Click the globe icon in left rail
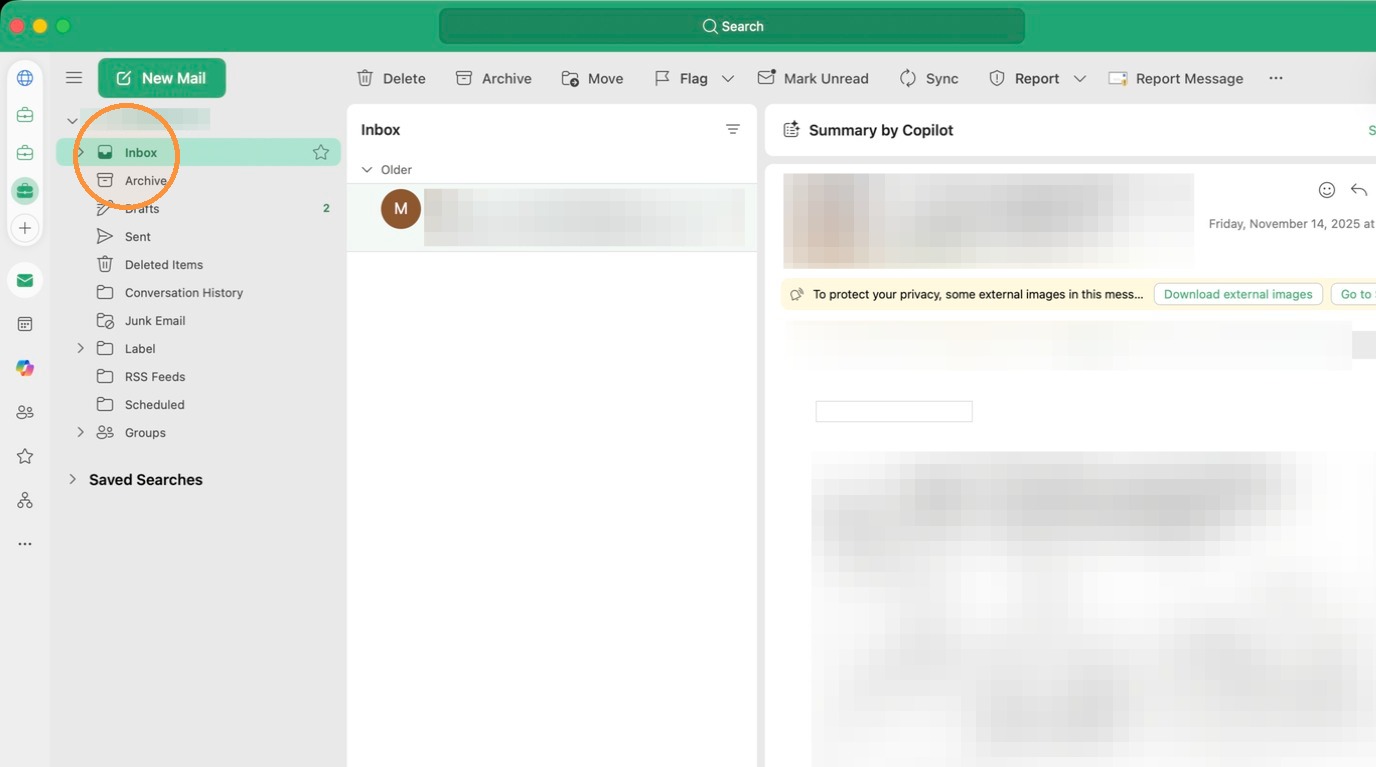The width and height of the screenshot is (1376, 767). coord(25,78)
